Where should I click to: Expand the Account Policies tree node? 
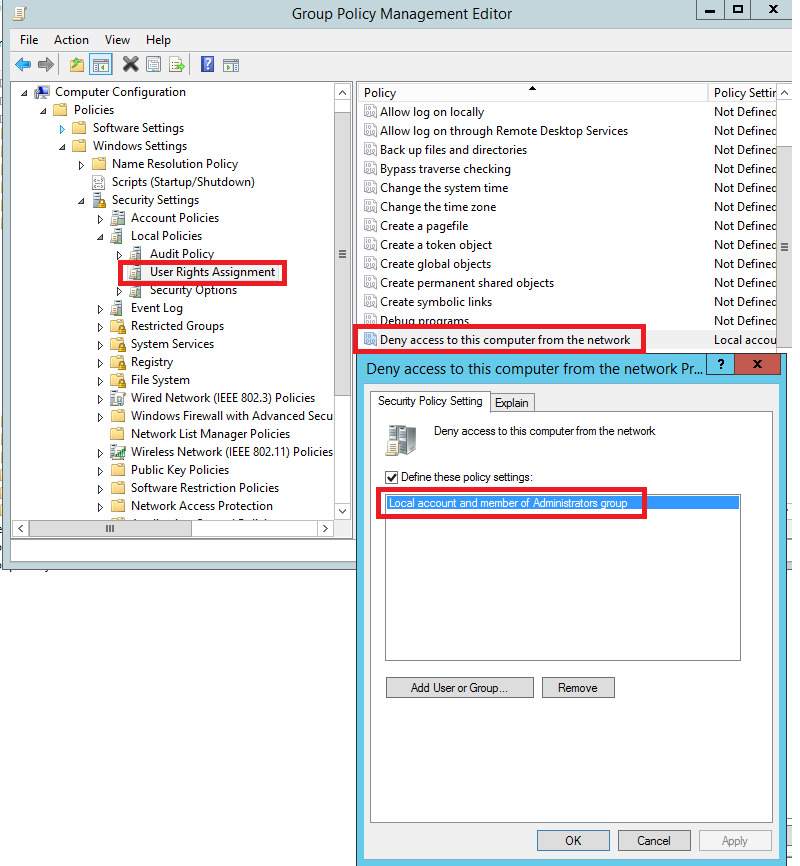click(x=100, y=218)
